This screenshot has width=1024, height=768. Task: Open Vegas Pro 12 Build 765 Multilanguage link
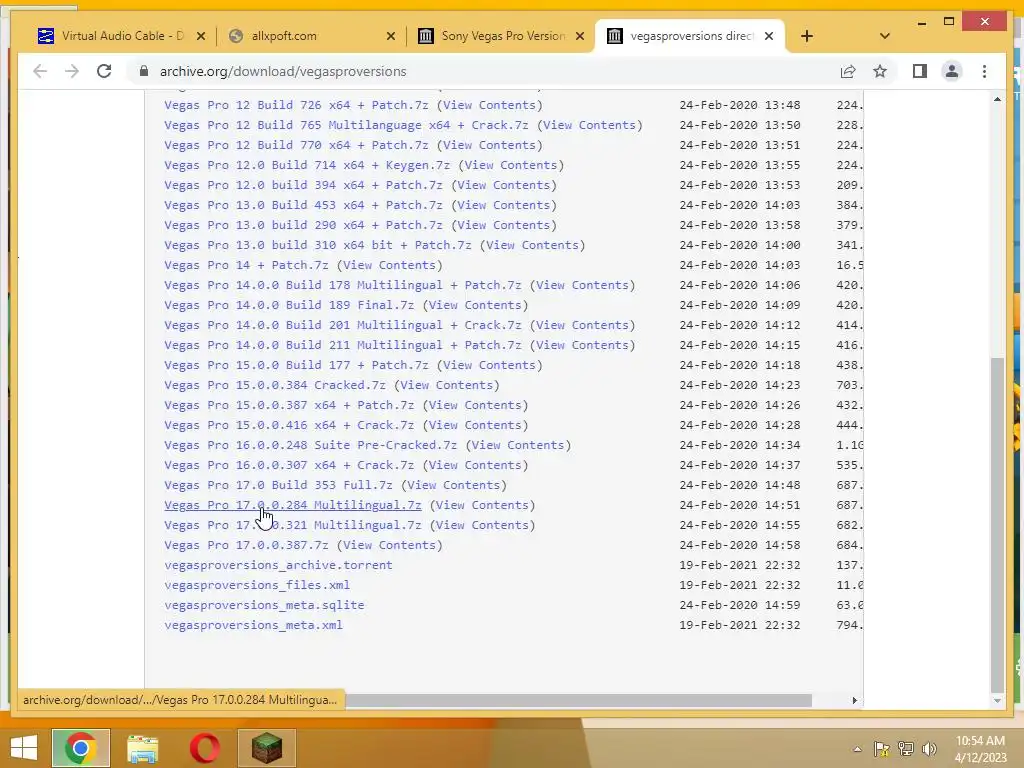pyautogui.click(x=346, y=125)
